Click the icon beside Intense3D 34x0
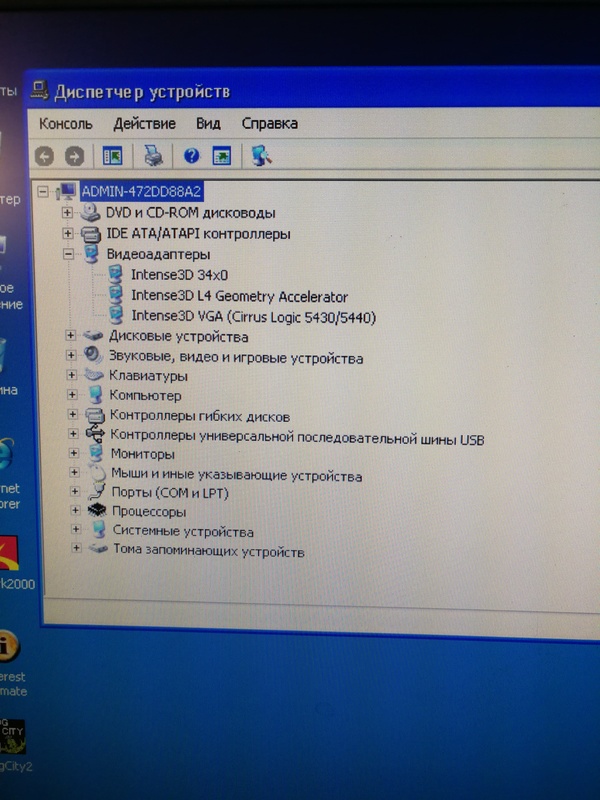 pyautogui.click(x=116, y=274)
